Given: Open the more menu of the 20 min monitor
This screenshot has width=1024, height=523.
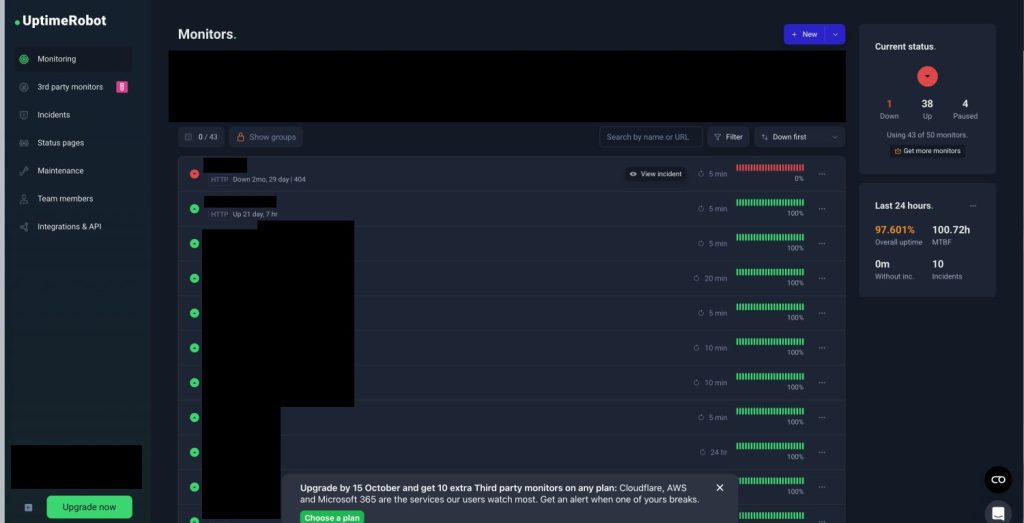Looking at the screenshot, I should (822, 278).
